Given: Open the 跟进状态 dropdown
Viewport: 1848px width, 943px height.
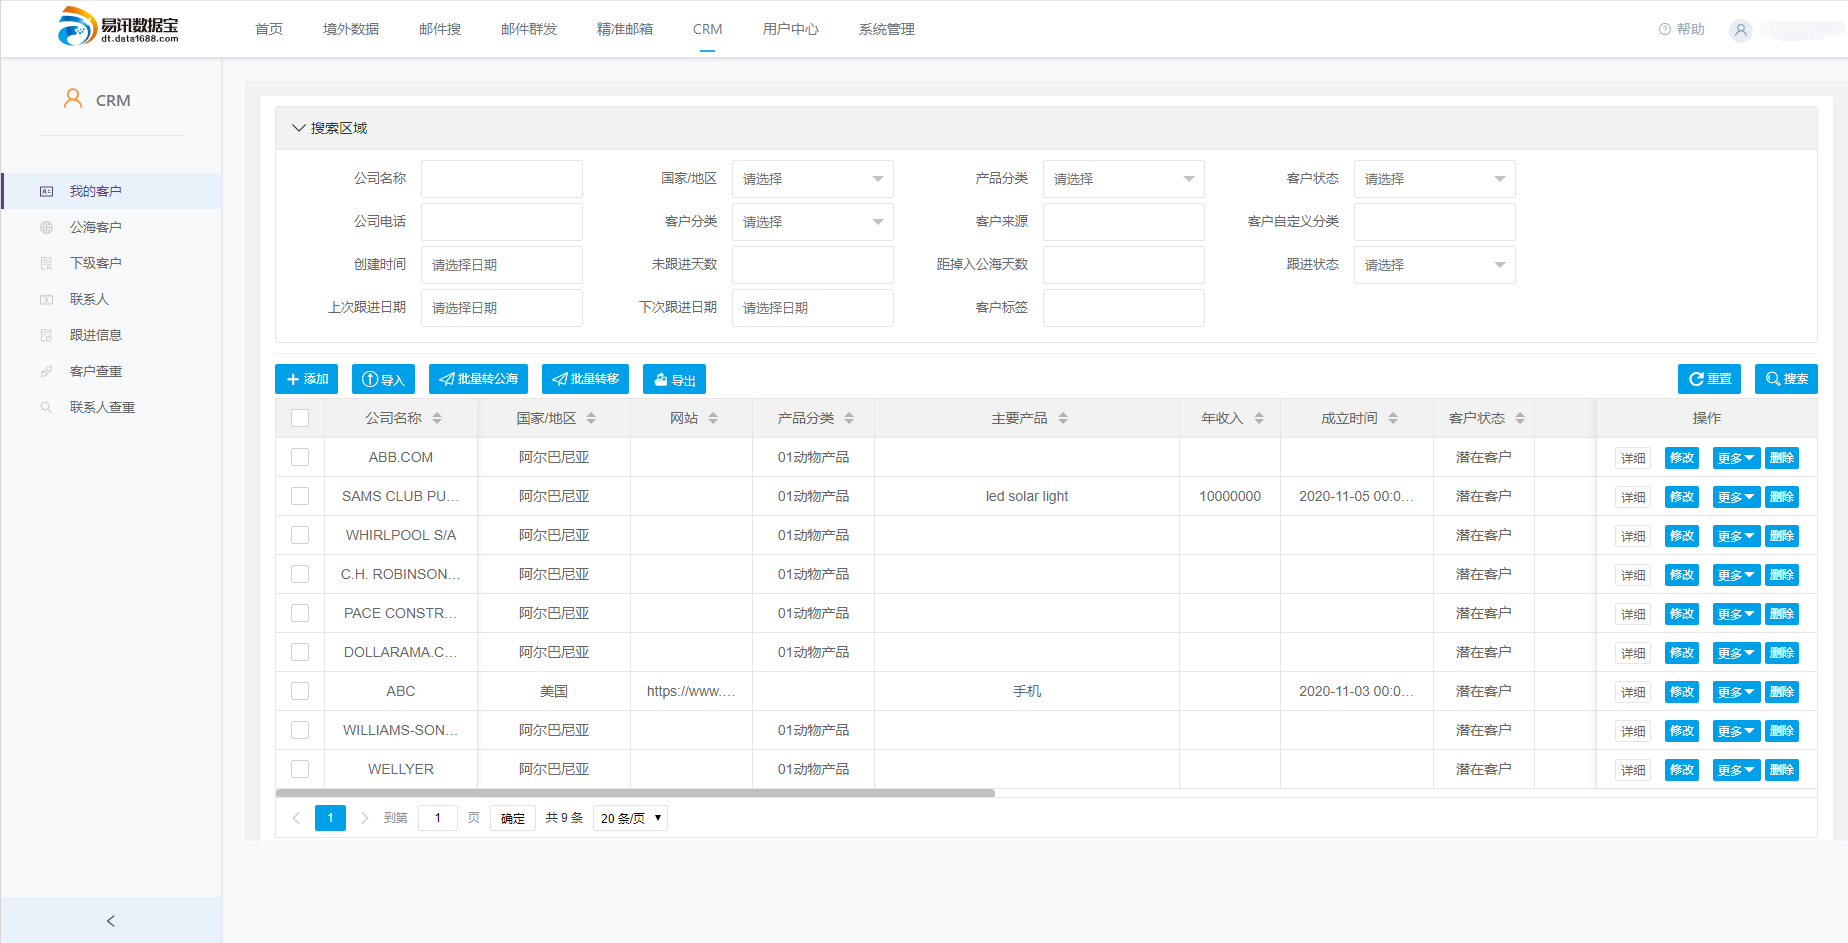Looking at the screenshot, I should pyautogui.click(x=1434, y=265).
